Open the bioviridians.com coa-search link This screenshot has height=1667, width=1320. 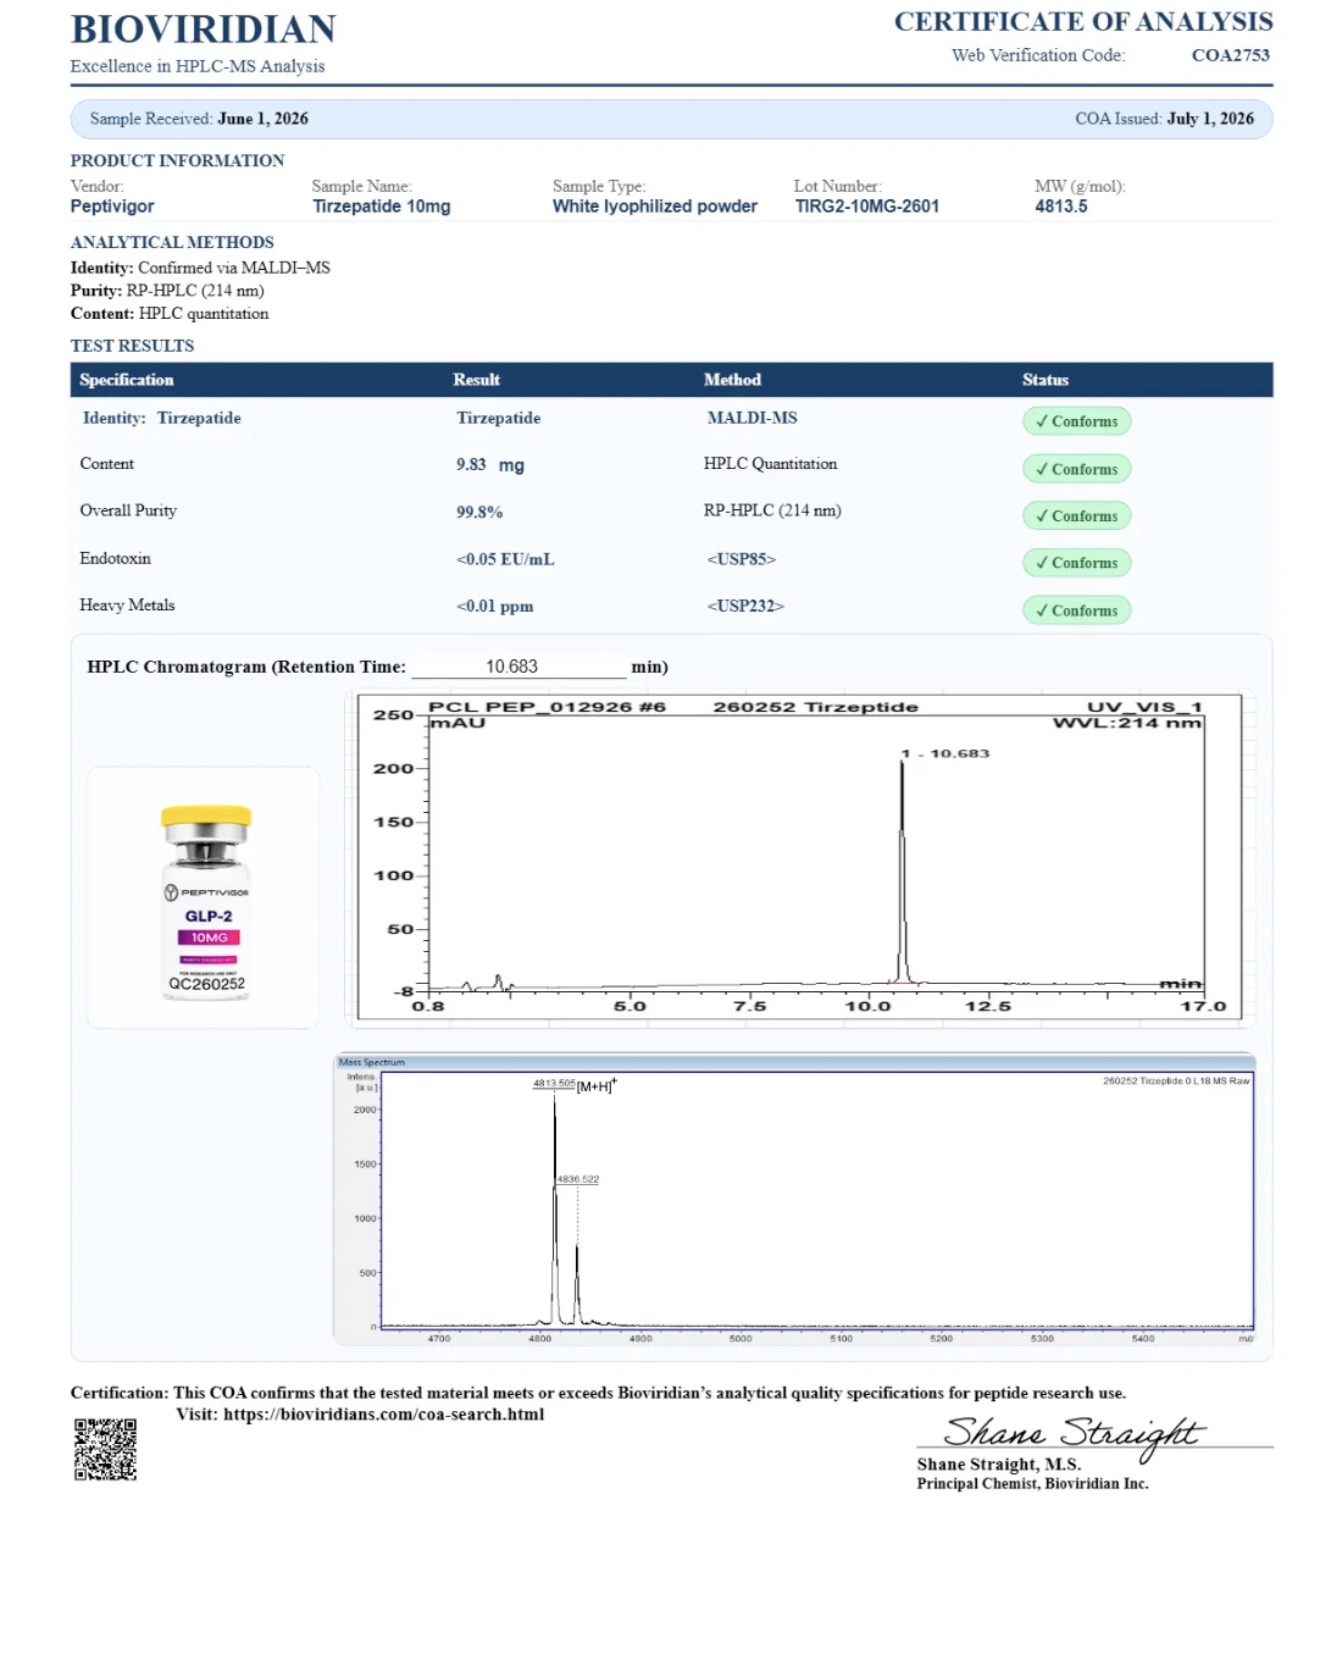click(x=384, y=1415)
